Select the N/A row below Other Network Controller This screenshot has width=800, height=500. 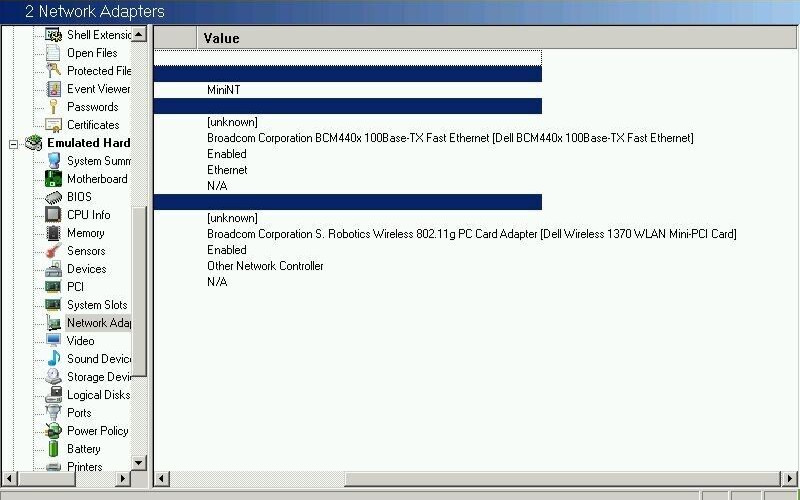217,282
